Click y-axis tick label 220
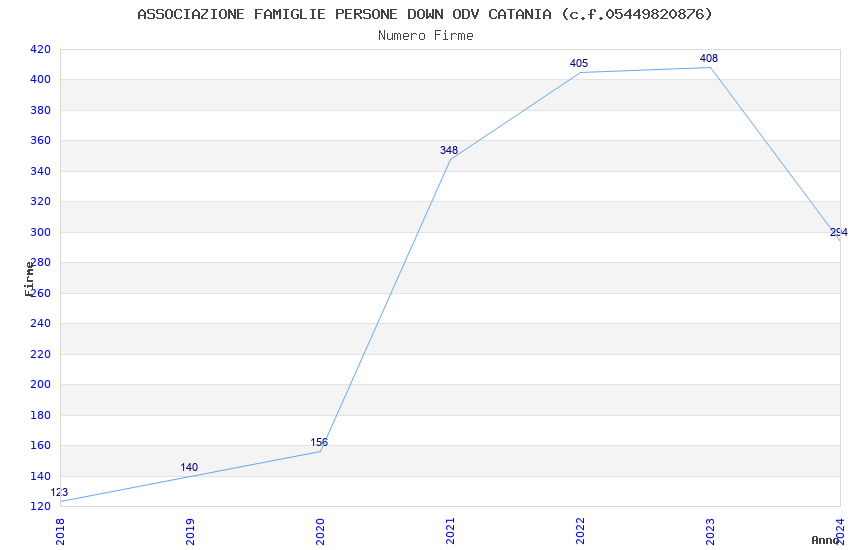 pos(40,354)
